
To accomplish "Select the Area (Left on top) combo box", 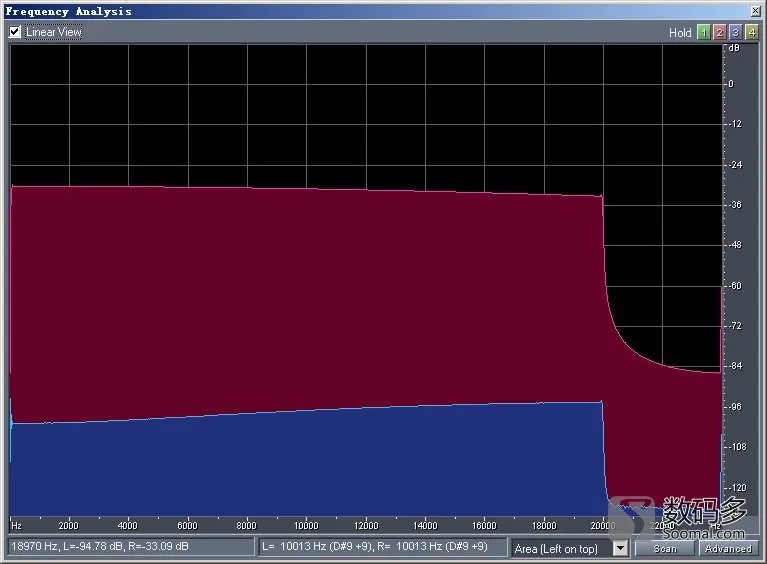I will coord(569,548).
